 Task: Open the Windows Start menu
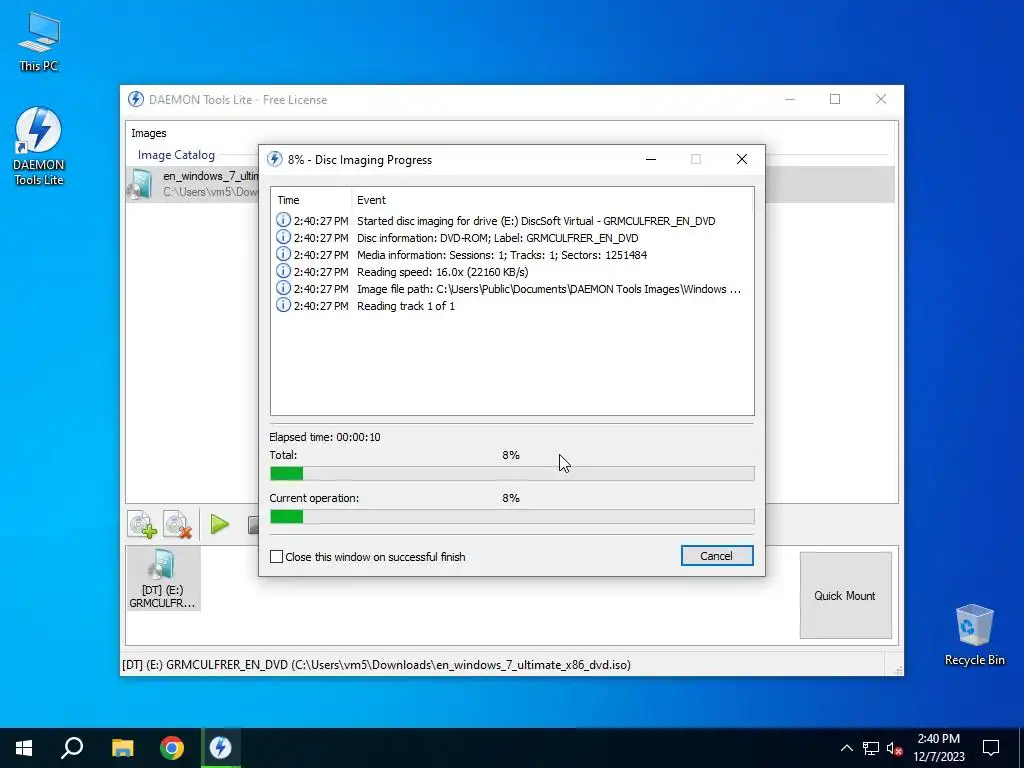point(24,748)
